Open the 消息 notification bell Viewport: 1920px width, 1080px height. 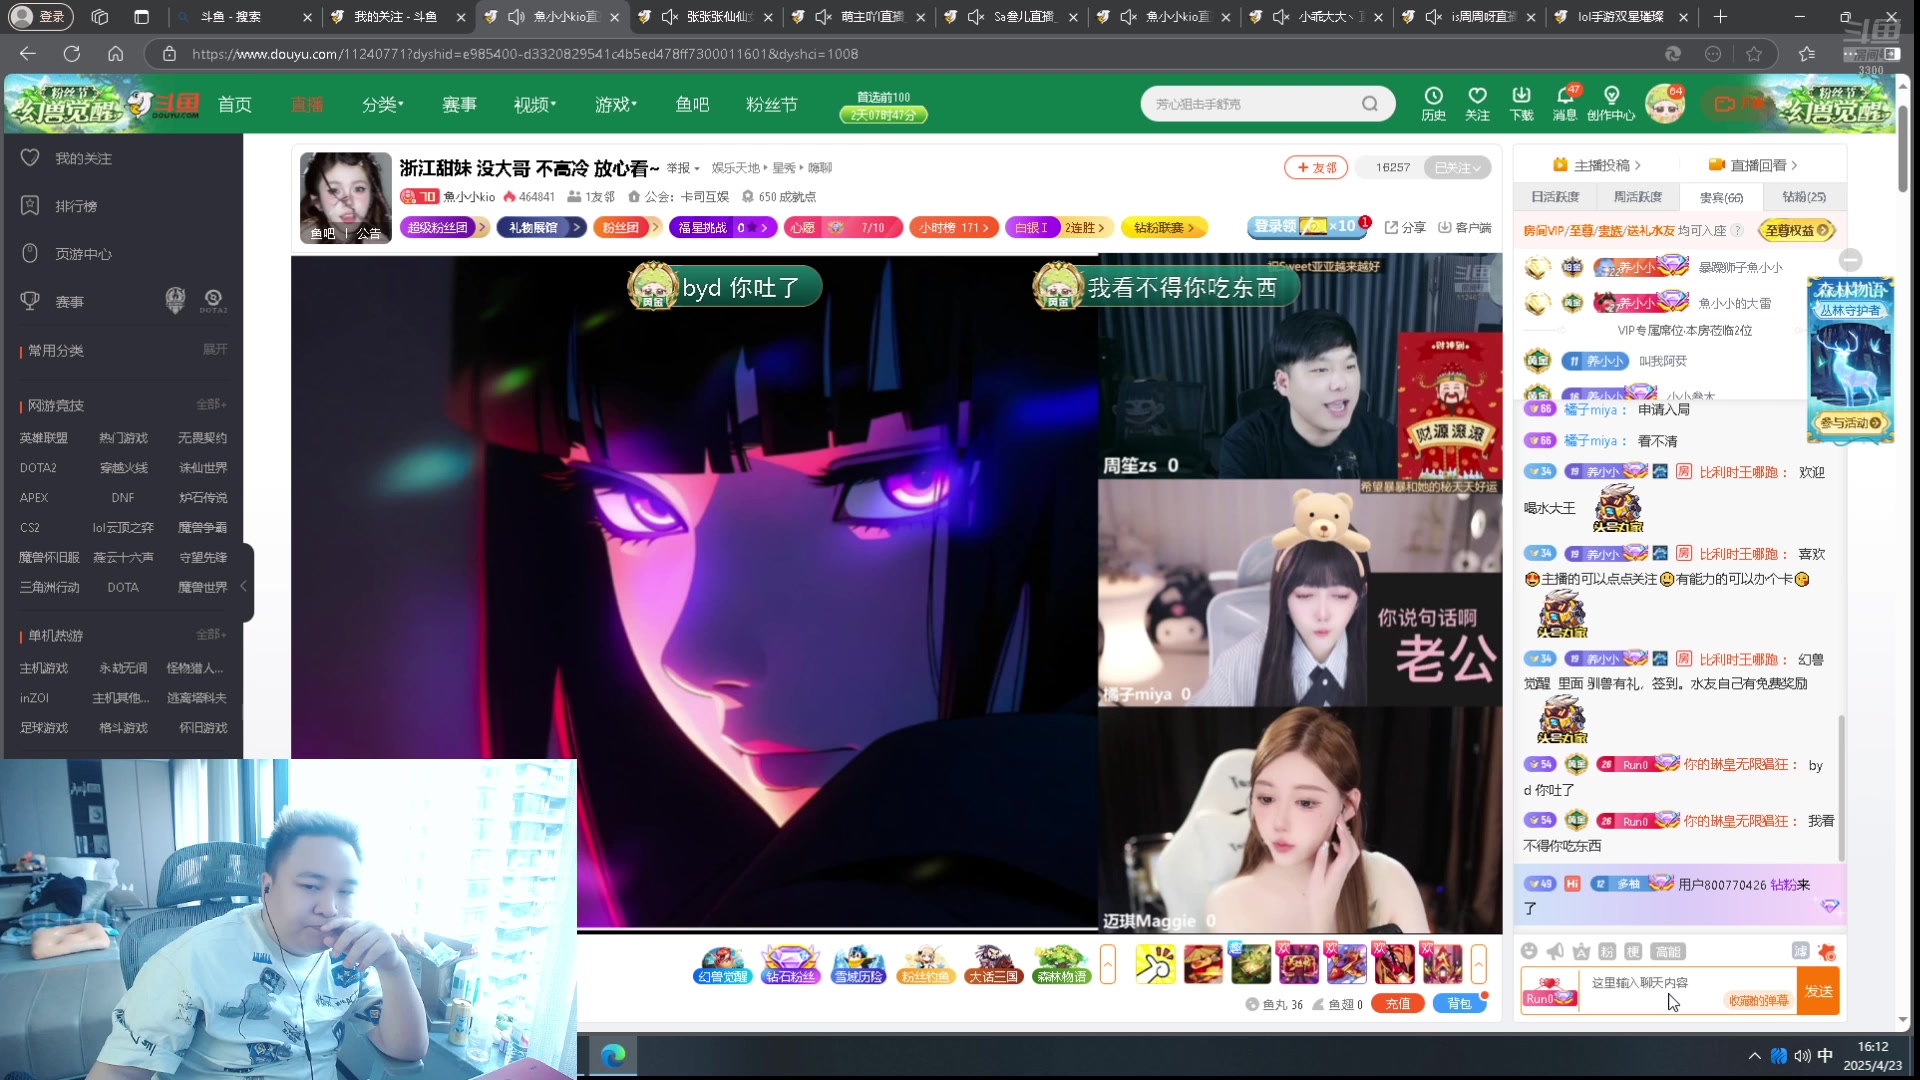pyautogui.click(x=1565, y=103)
